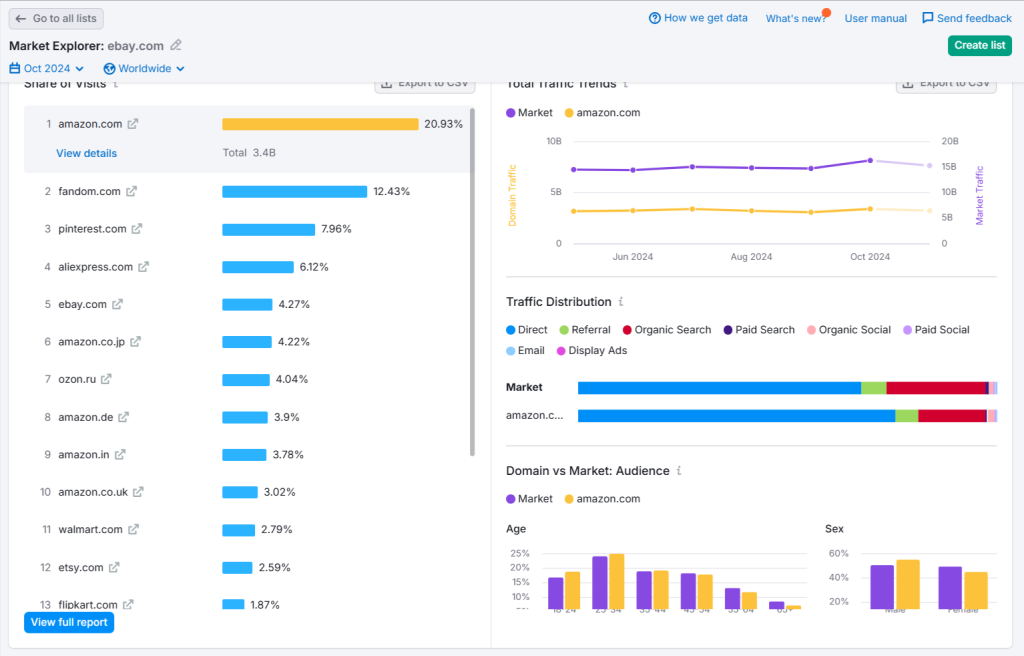
Task: Select aliexpress.com row name
Action: point(95,267)
